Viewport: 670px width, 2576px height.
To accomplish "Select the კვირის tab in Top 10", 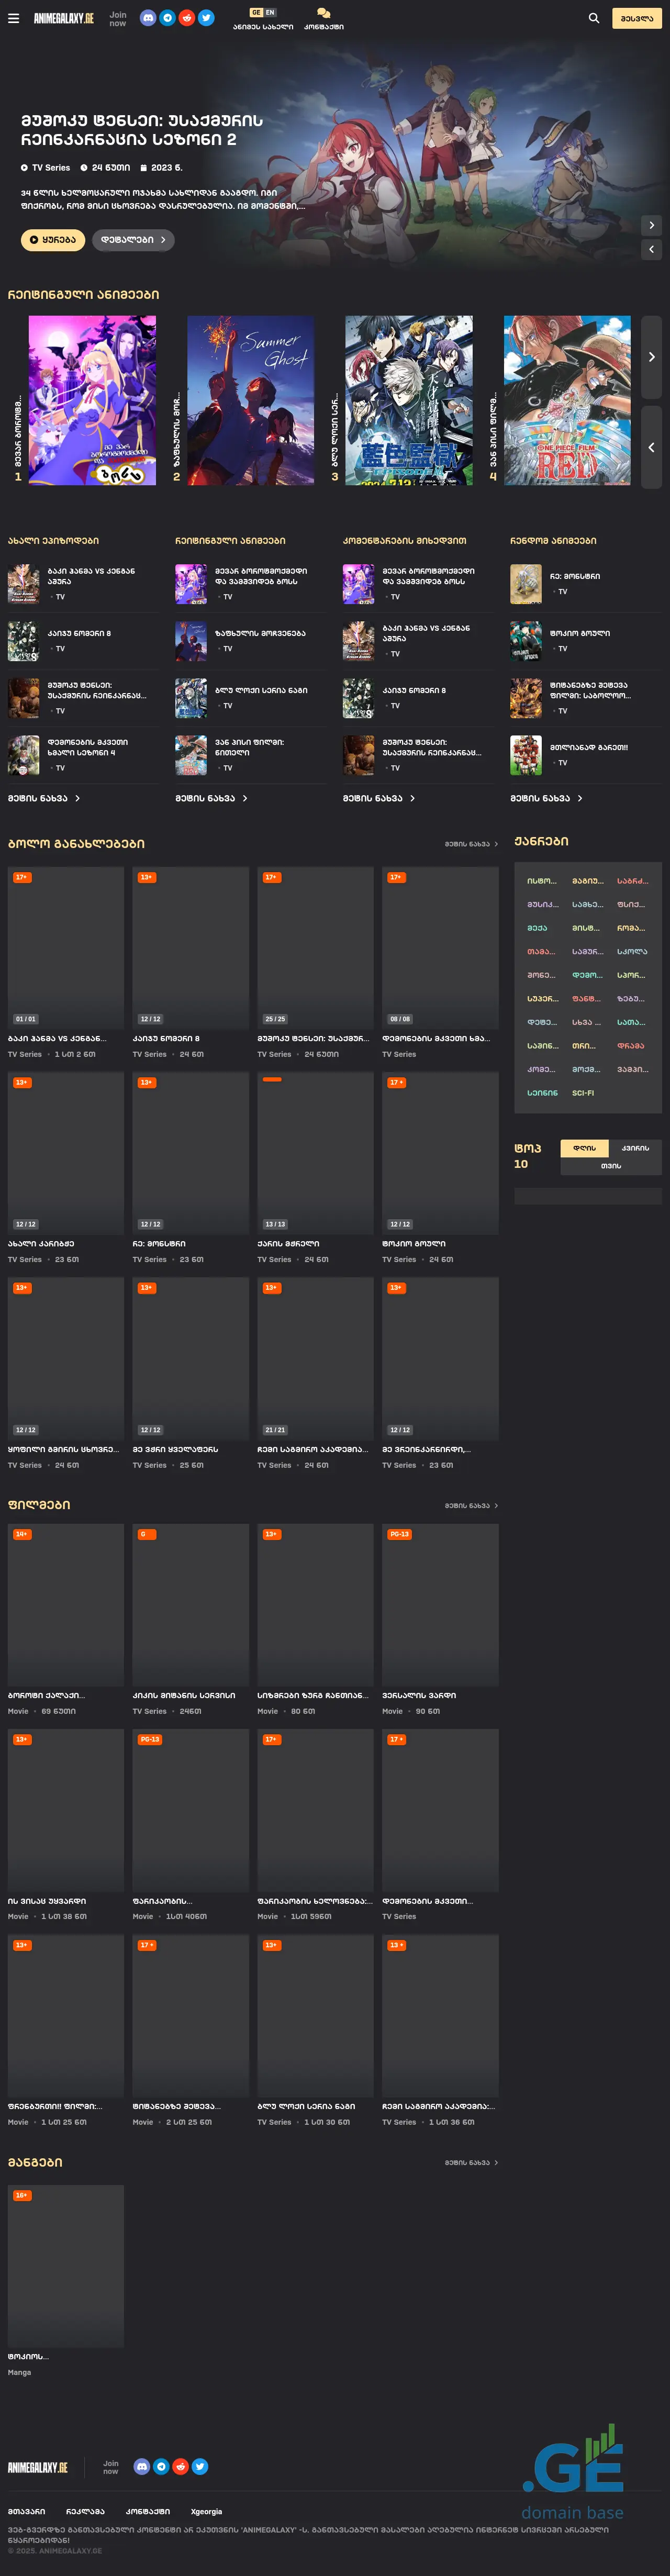I will pyautogui.click(x=635, y=1148).
